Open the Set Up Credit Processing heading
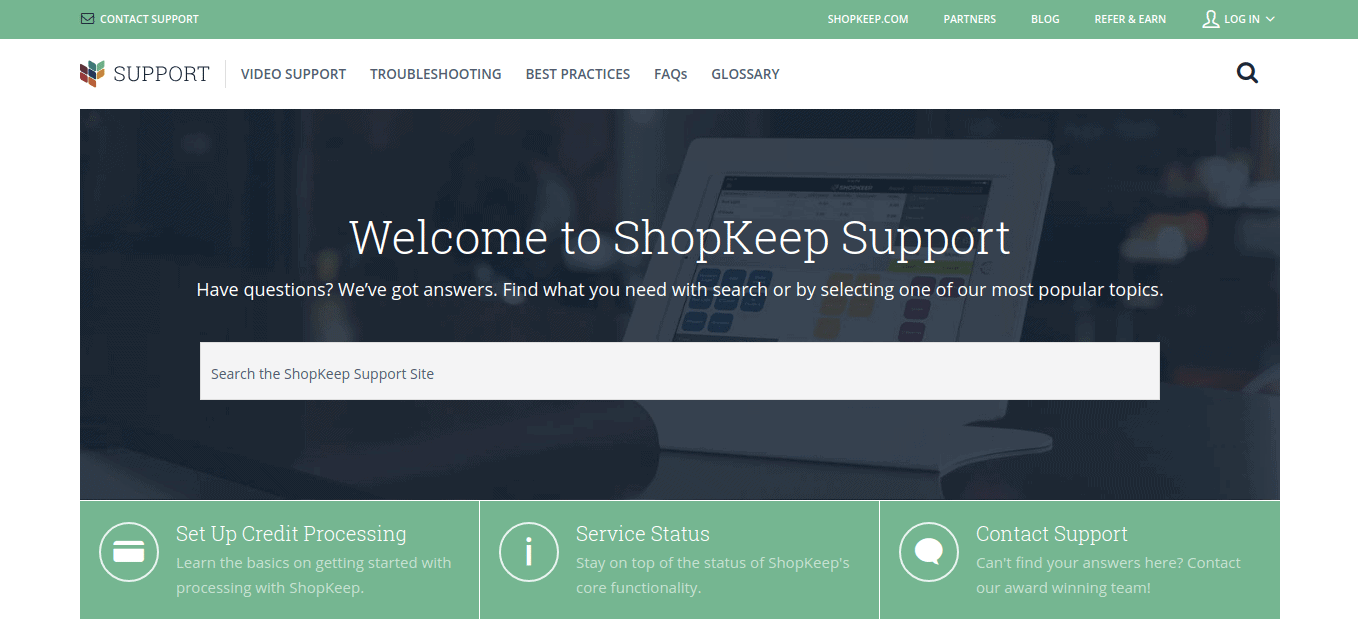 291,534
